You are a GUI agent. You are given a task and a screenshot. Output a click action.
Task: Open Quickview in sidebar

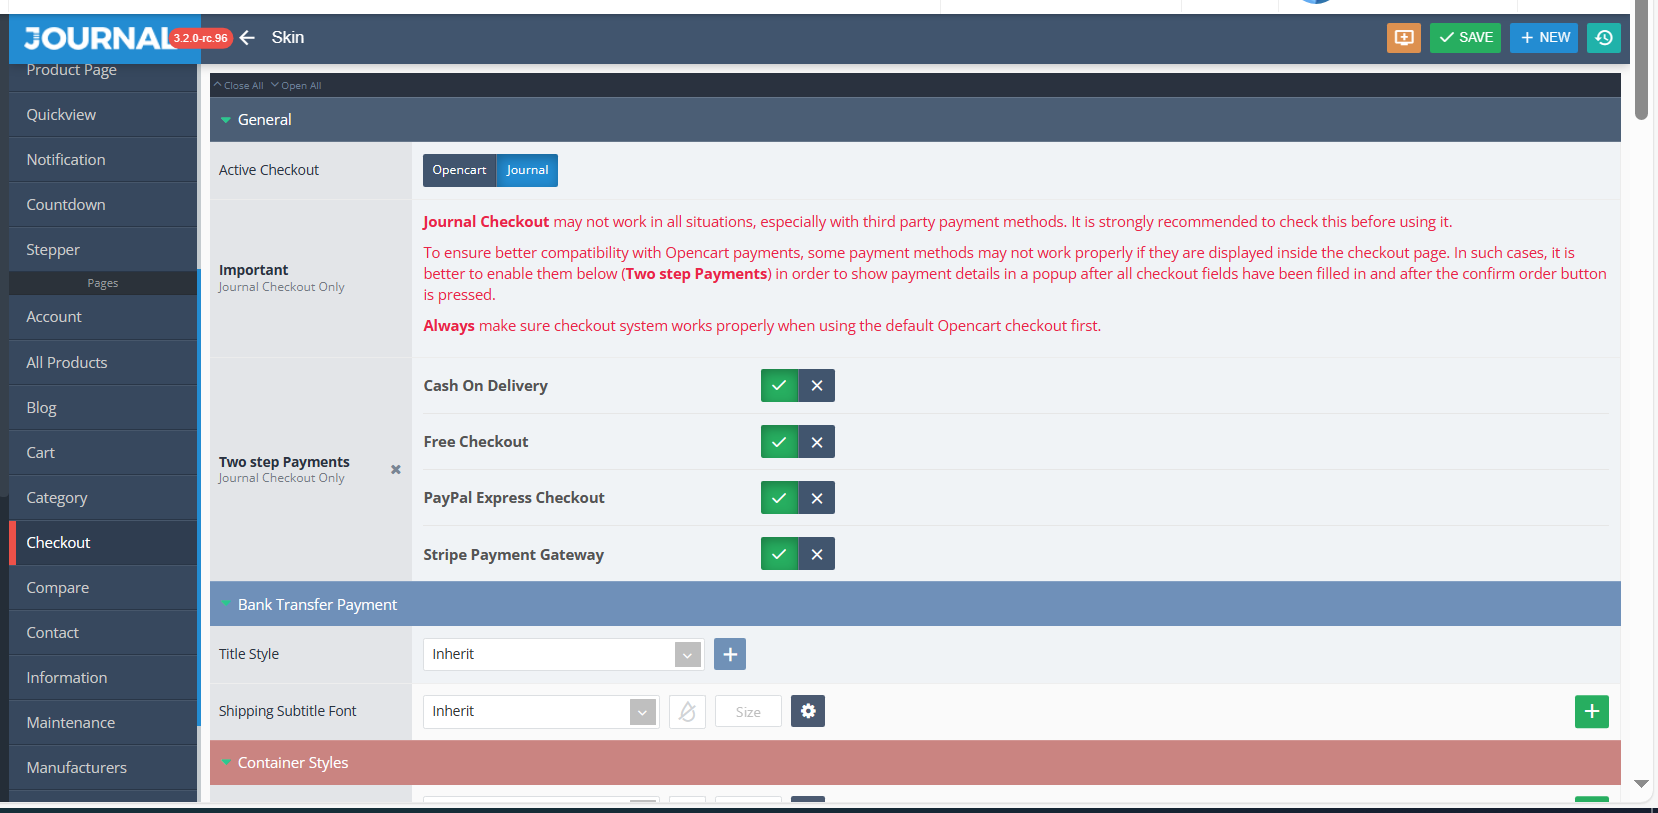click(103, 115)
